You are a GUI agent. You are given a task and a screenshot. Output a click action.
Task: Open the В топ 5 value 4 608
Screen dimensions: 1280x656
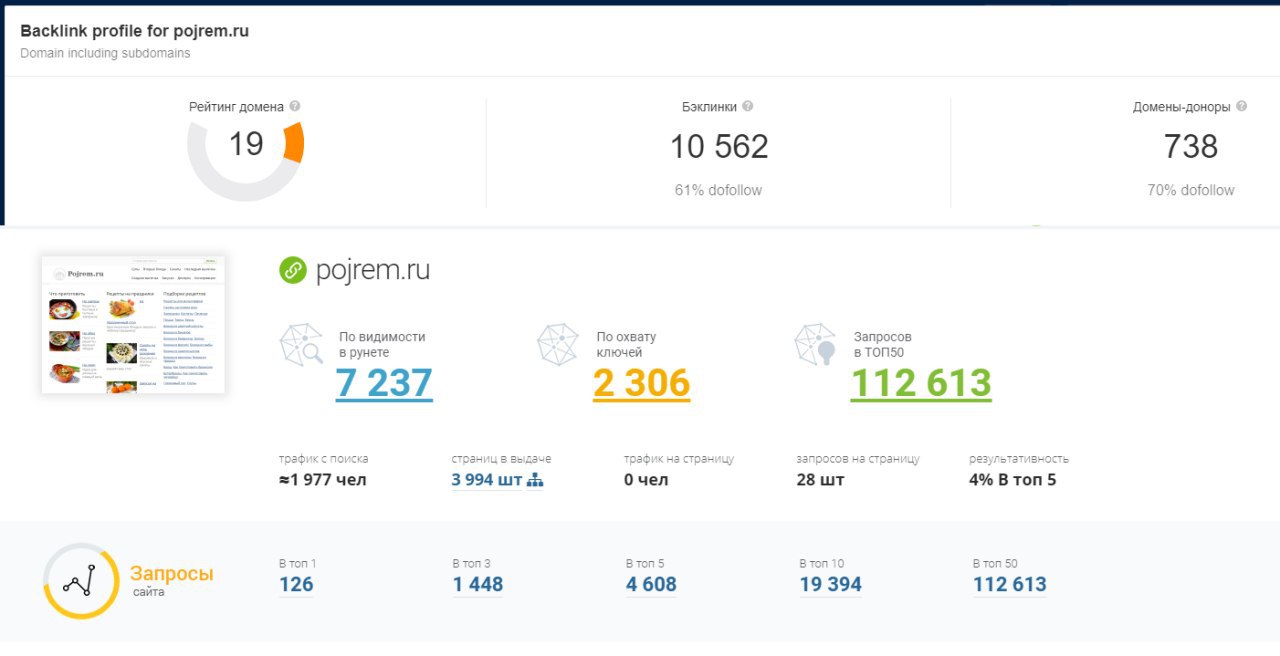pos(651,585)
